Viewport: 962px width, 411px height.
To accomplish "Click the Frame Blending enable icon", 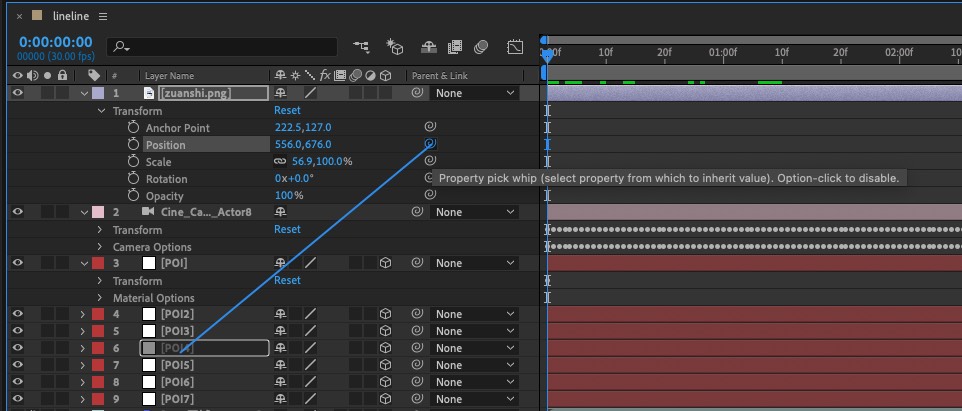I will 455,47.
